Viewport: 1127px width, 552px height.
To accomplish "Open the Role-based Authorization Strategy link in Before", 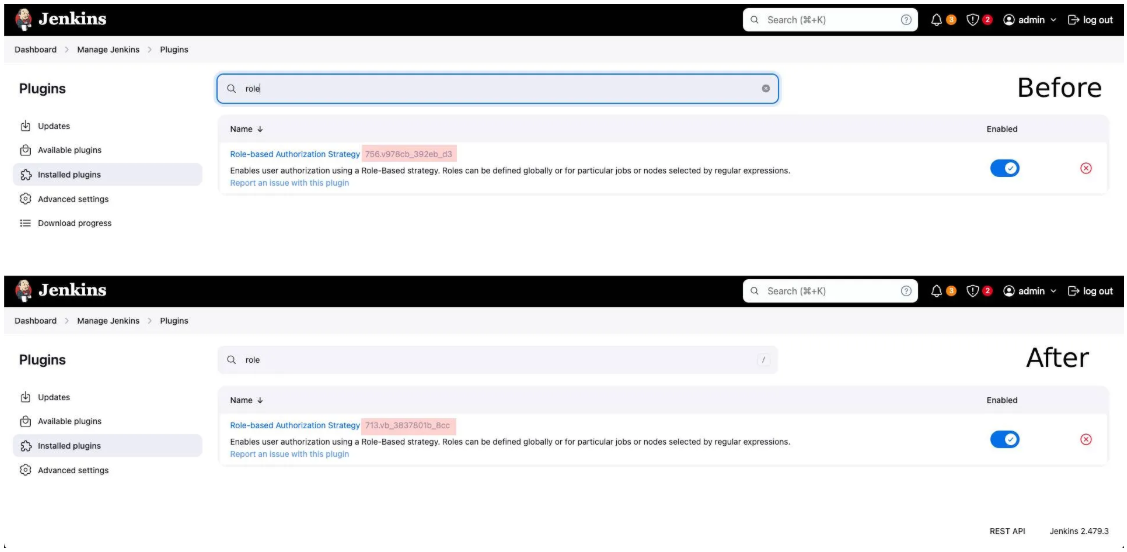I will 295,154.
